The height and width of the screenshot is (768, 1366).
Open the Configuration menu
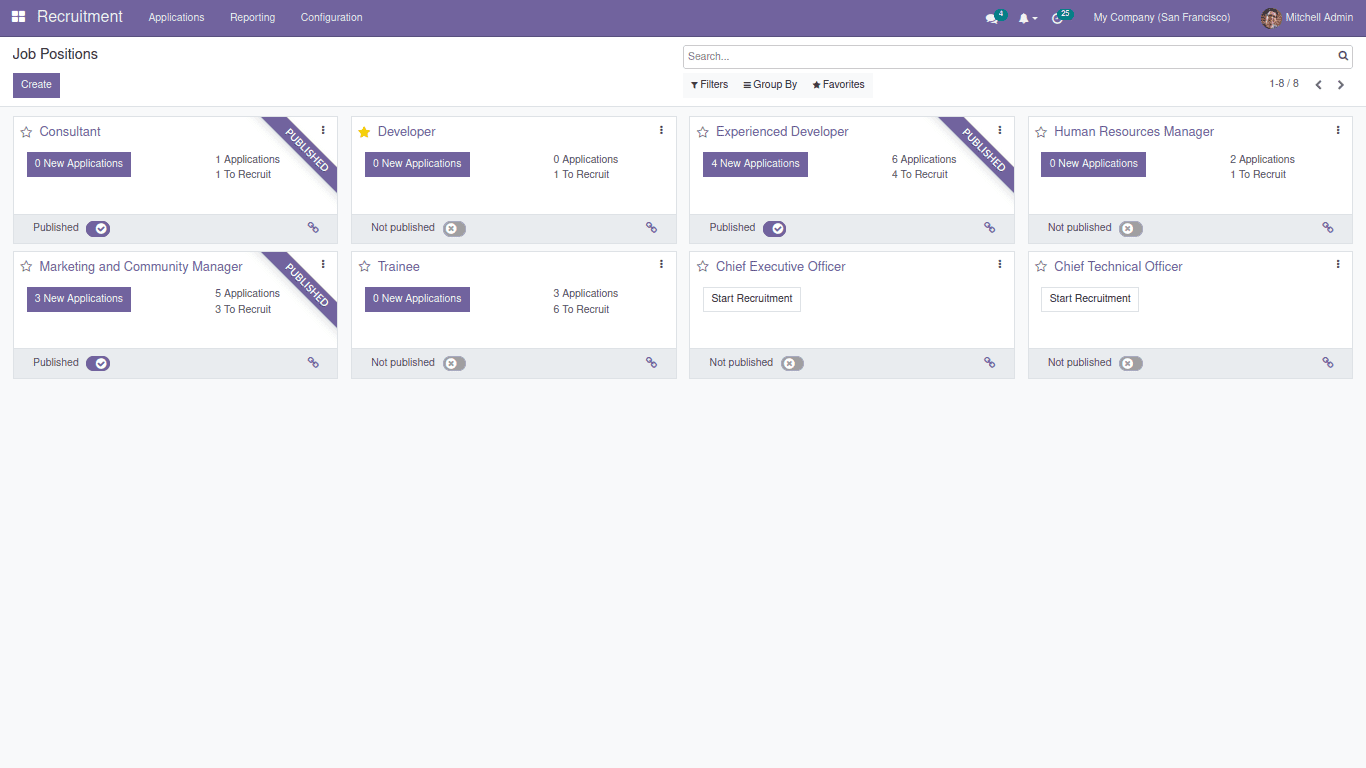click(331, 18)
